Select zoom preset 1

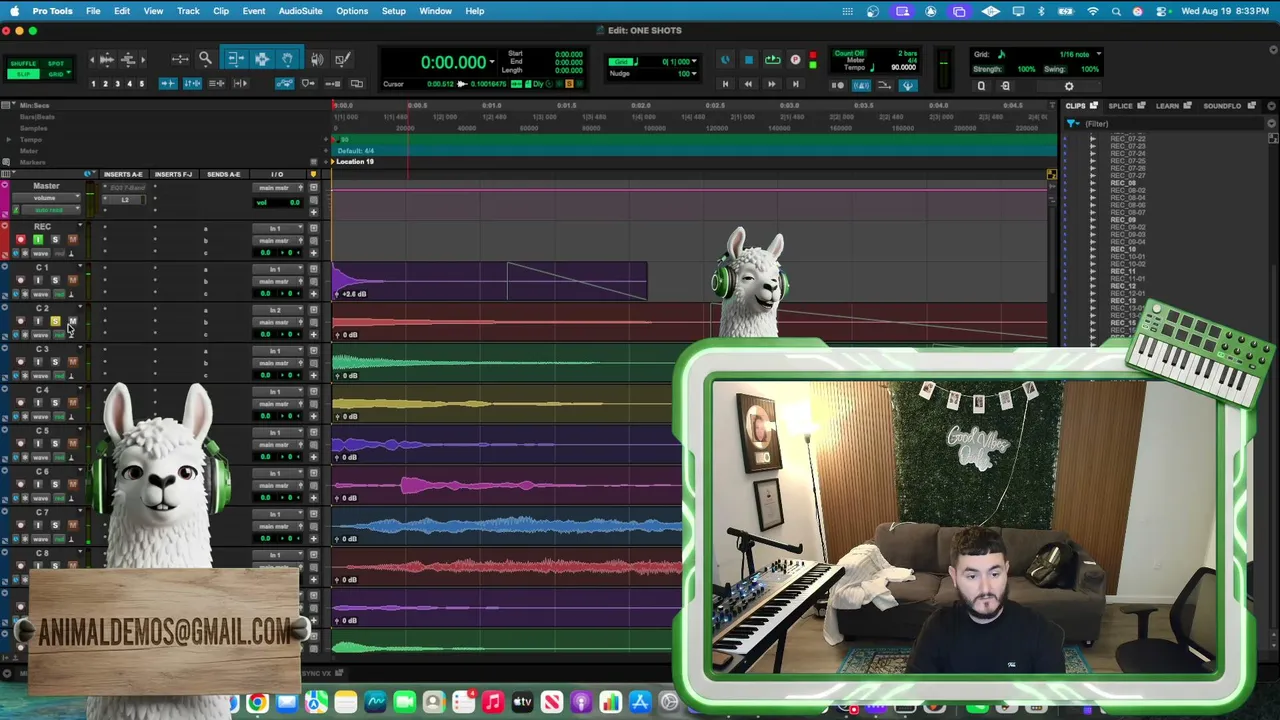[93, 84]
